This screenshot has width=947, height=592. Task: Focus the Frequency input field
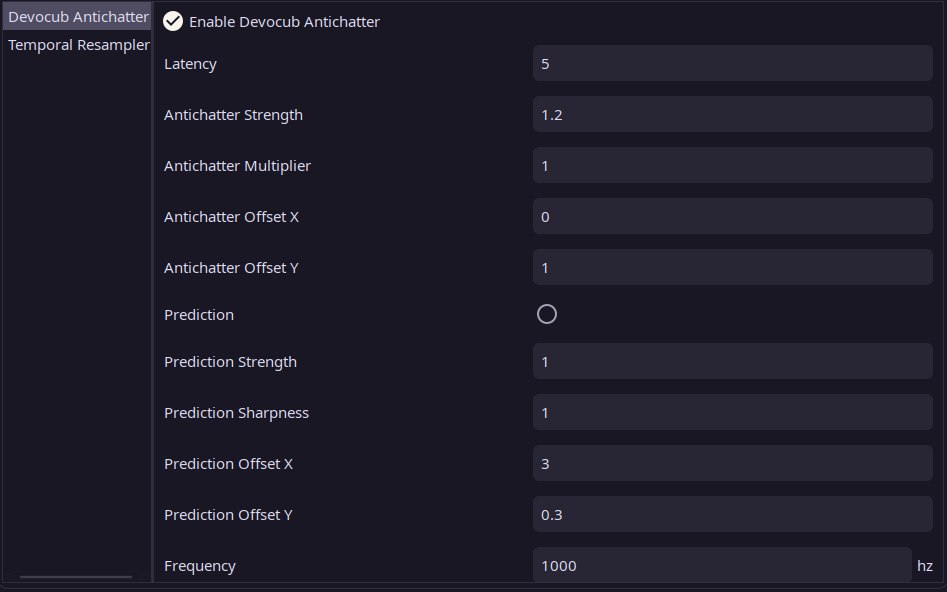tap(721, 566)
